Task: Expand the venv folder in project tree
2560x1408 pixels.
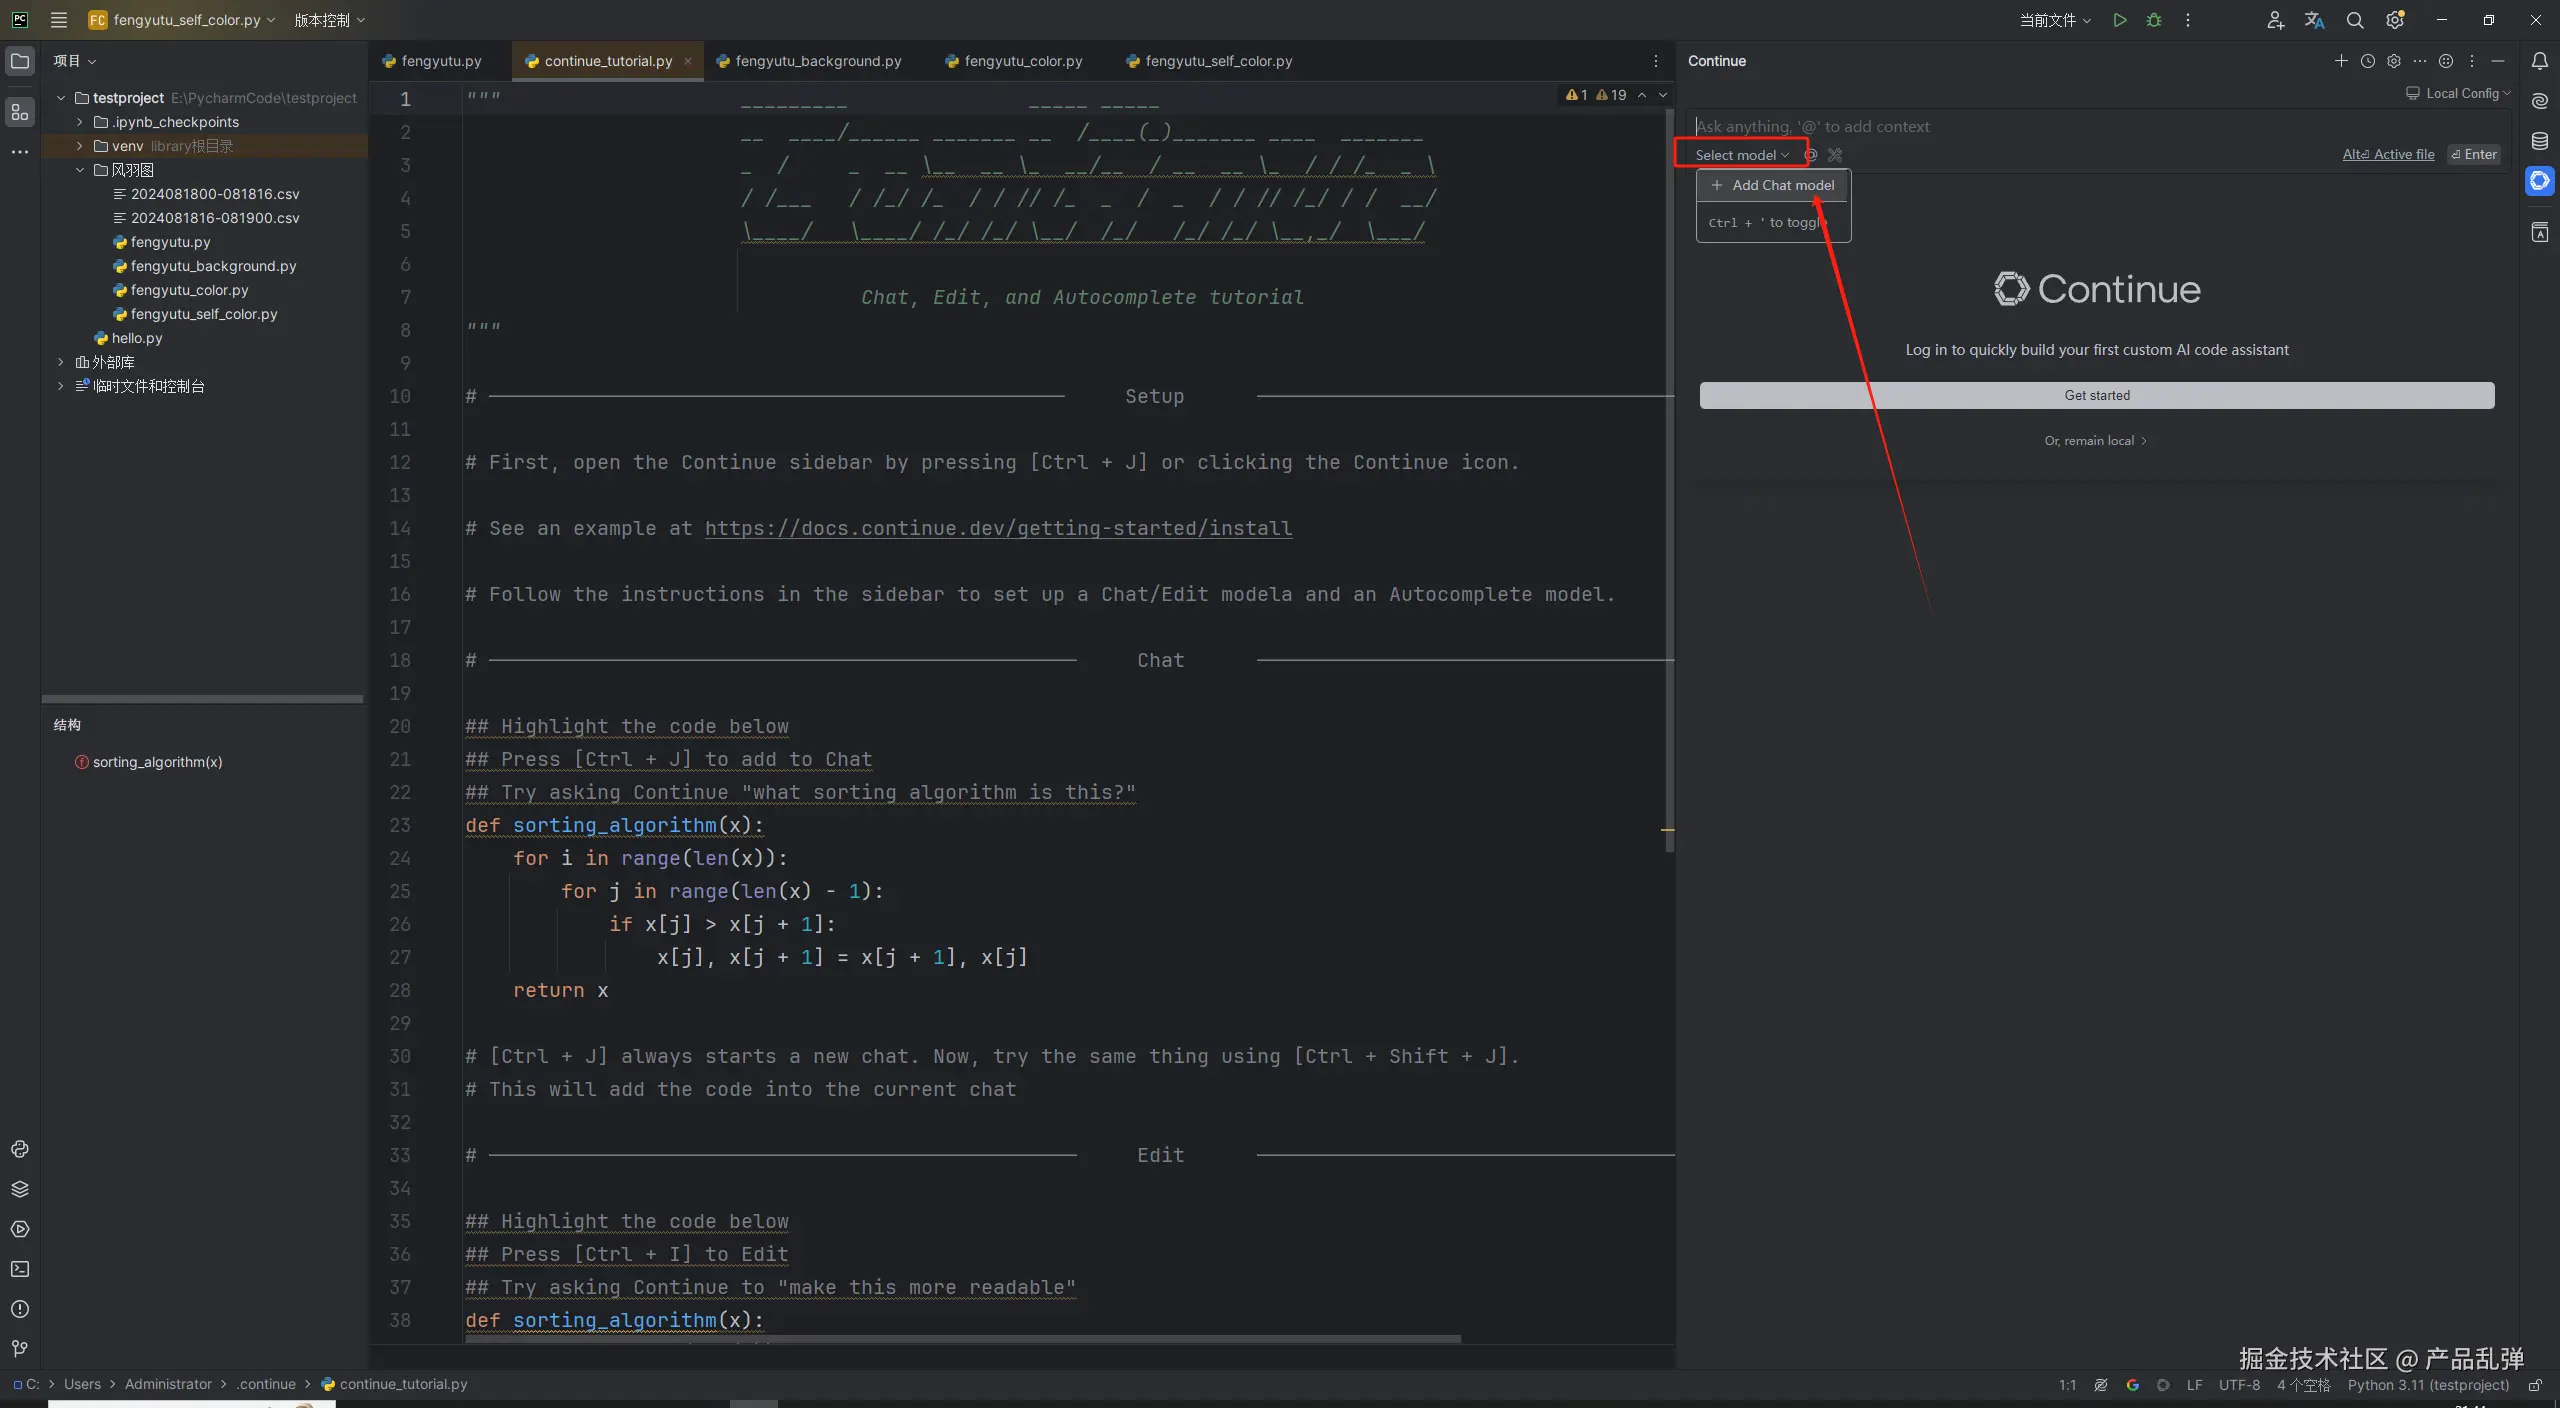Action: pyautogui.click(x=80, y=146)
